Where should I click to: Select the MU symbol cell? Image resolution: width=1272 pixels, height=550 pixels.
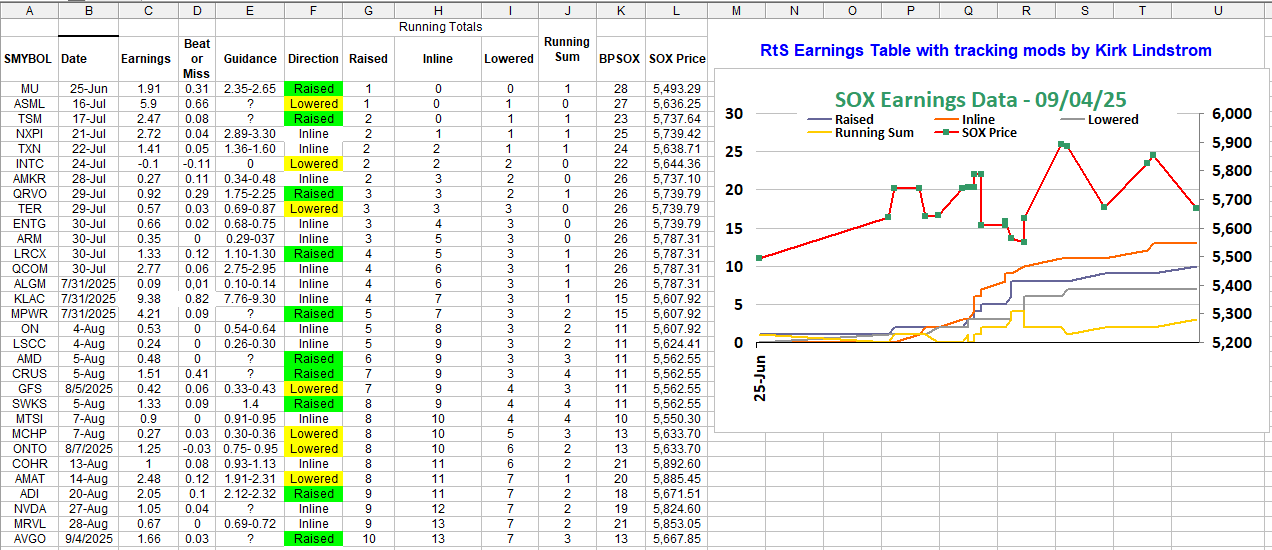[29, 89]
